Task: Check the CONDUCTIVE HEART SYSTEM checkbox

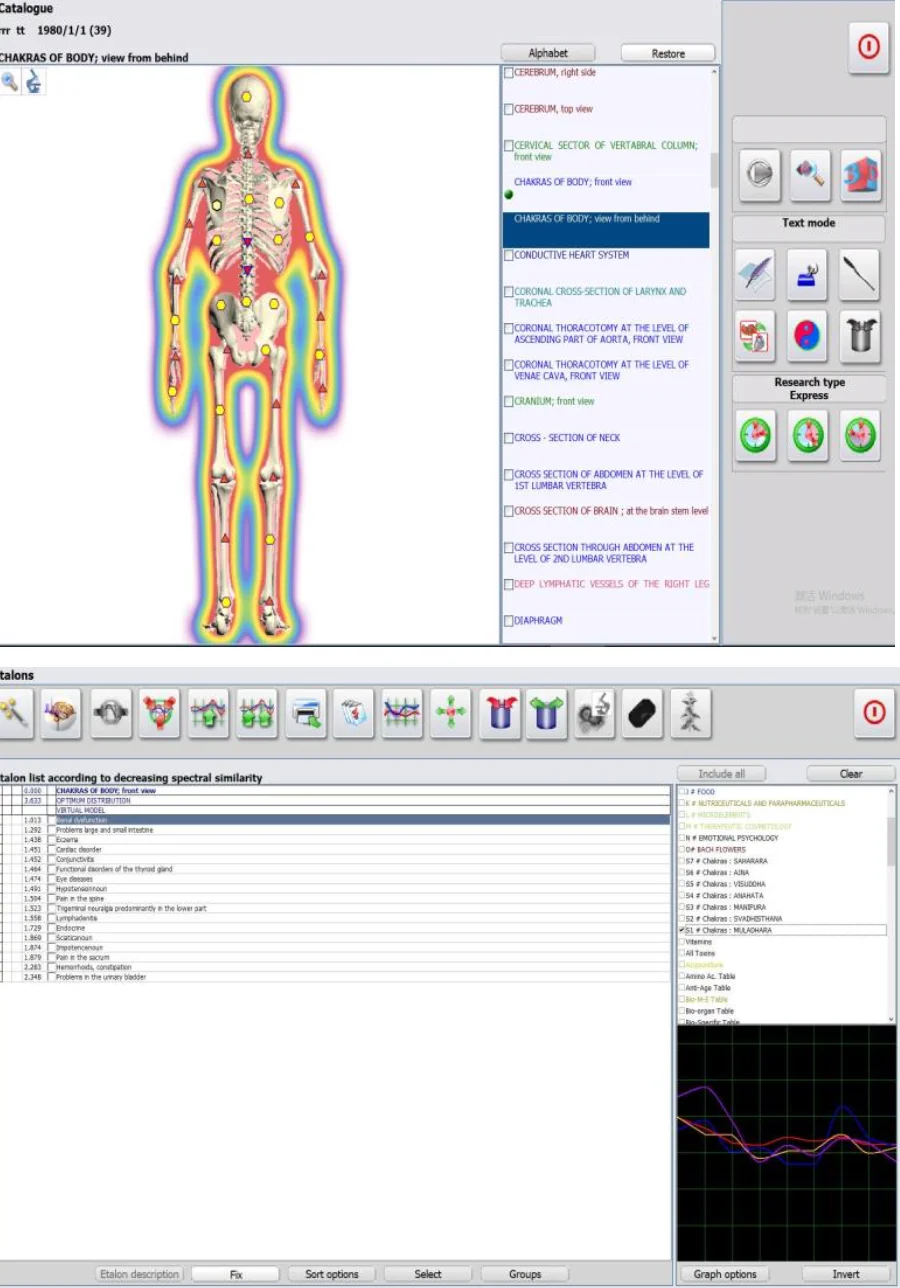Action: [509, 256]
